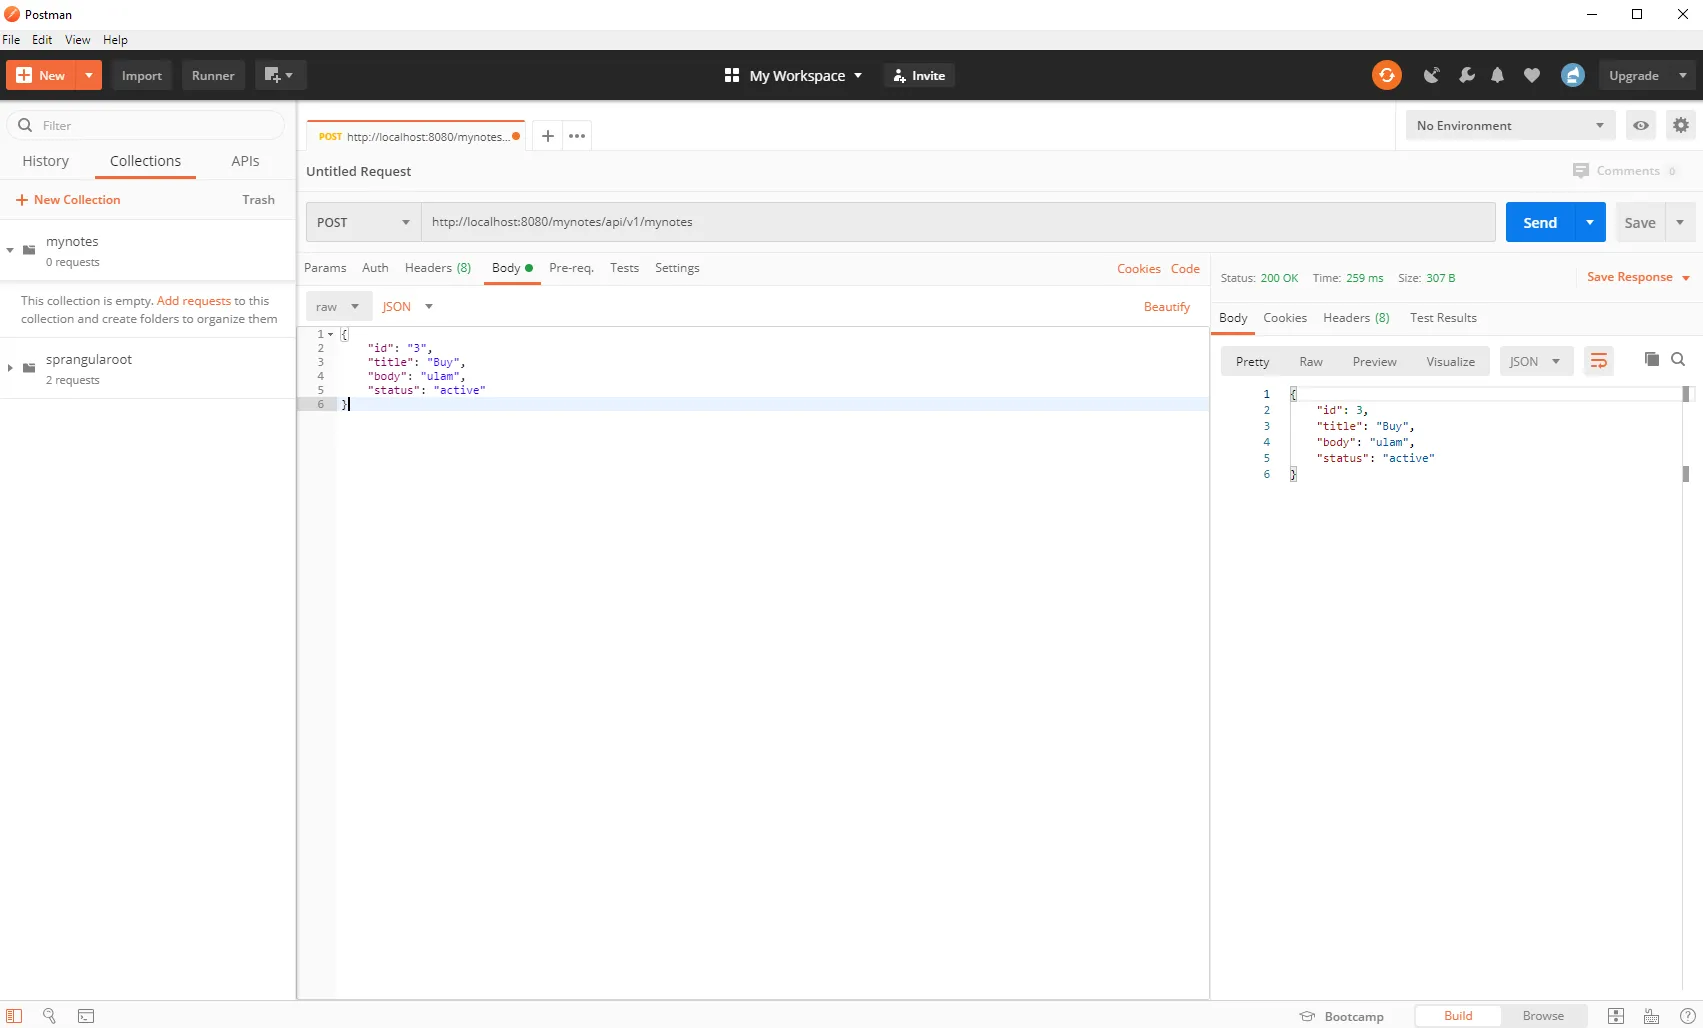The height and width of the screenshot is (1028, 1703).
Task: Open the response JSON format dropdown
Action: (x=1536, y=361)
